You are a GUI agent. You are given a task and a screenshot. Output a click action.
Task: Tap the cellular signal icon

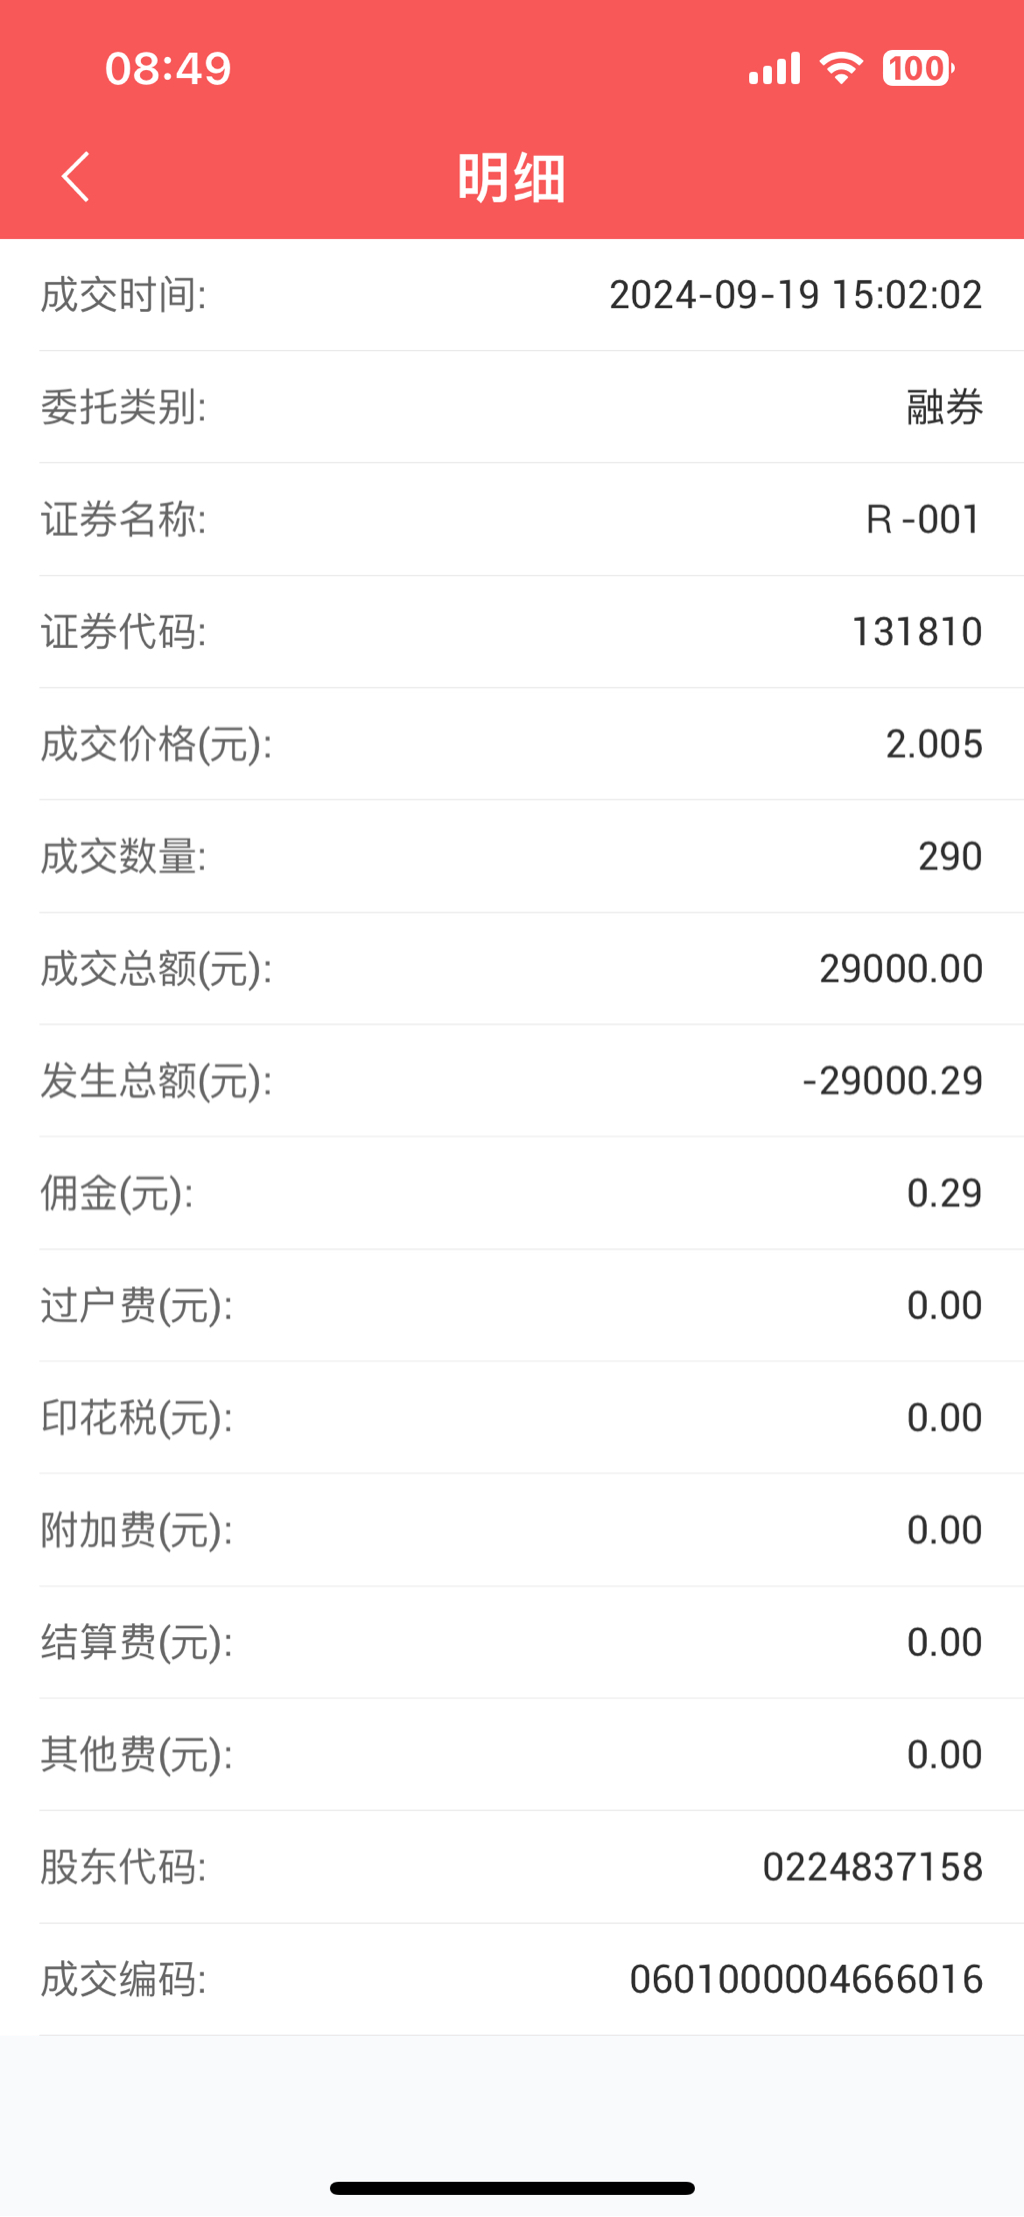click(774, 68)
